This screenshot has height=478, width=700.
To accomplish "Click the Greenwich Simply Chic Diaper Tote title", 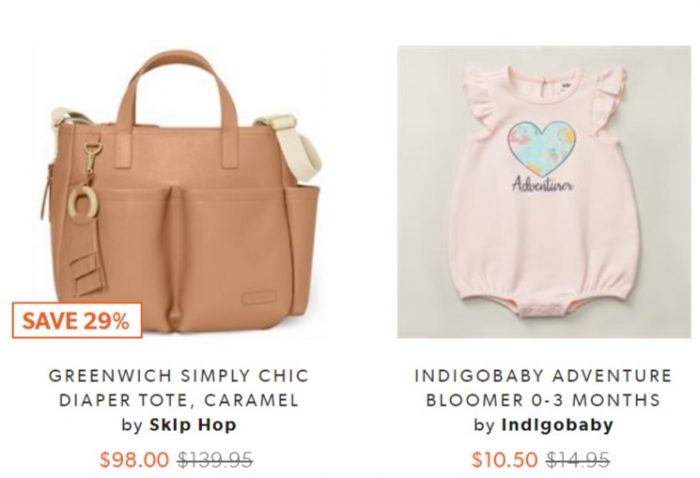I will [x=179, y=387].
